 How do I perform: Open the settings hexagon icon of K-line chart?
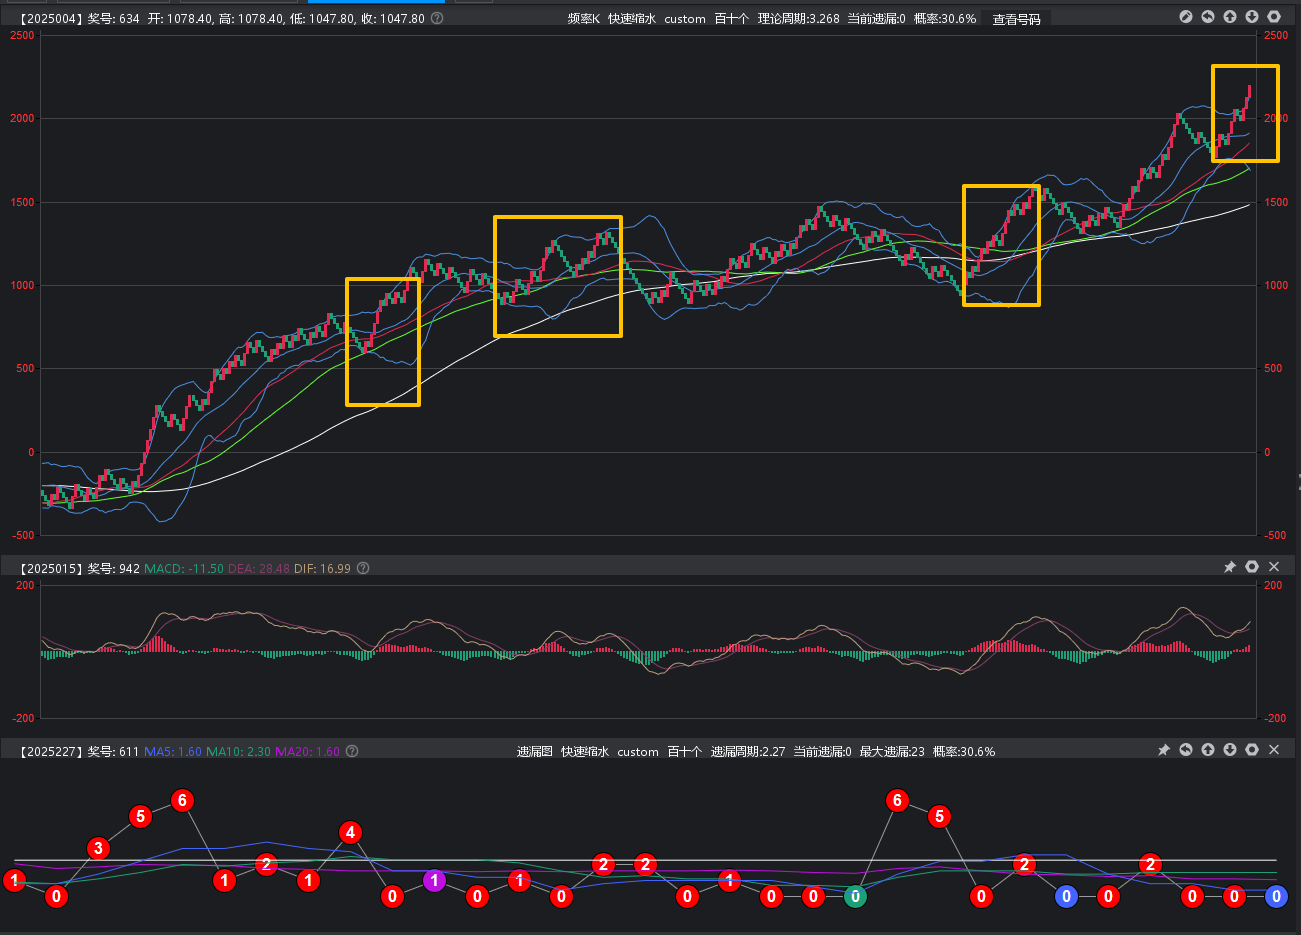click(1274, 17)
